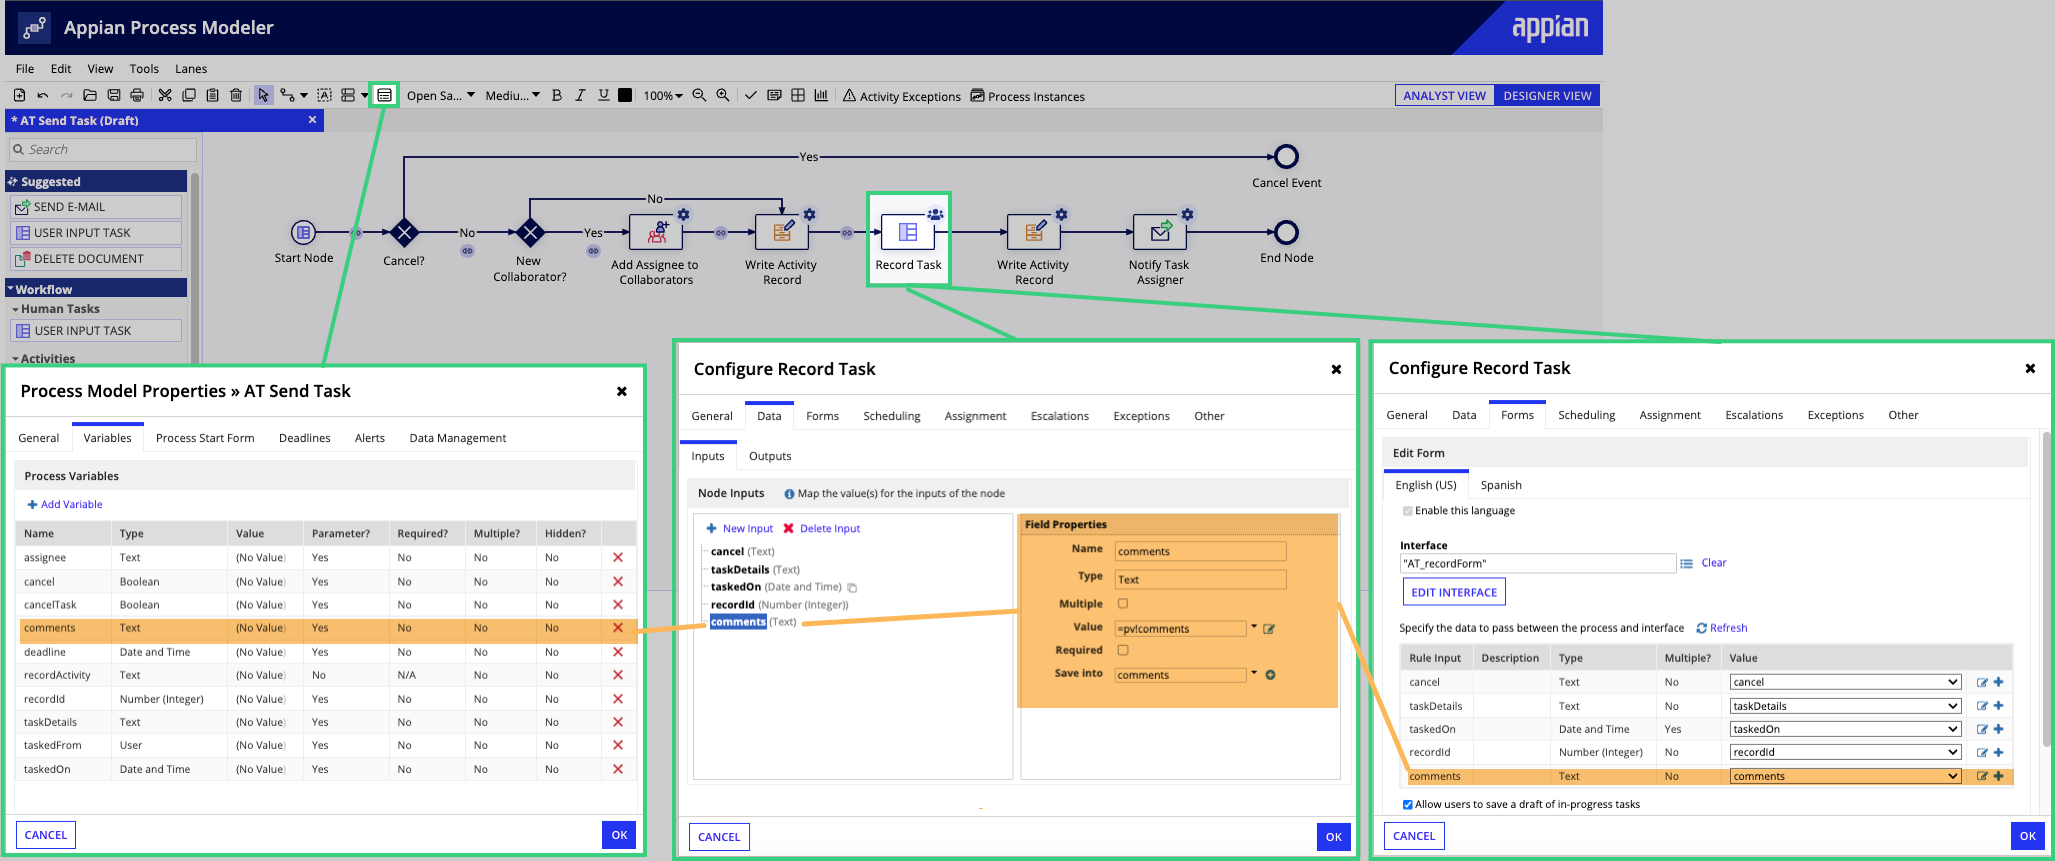Click Activity Exceptions in toolbar
2055x861 pixels.
coord(902,96)
